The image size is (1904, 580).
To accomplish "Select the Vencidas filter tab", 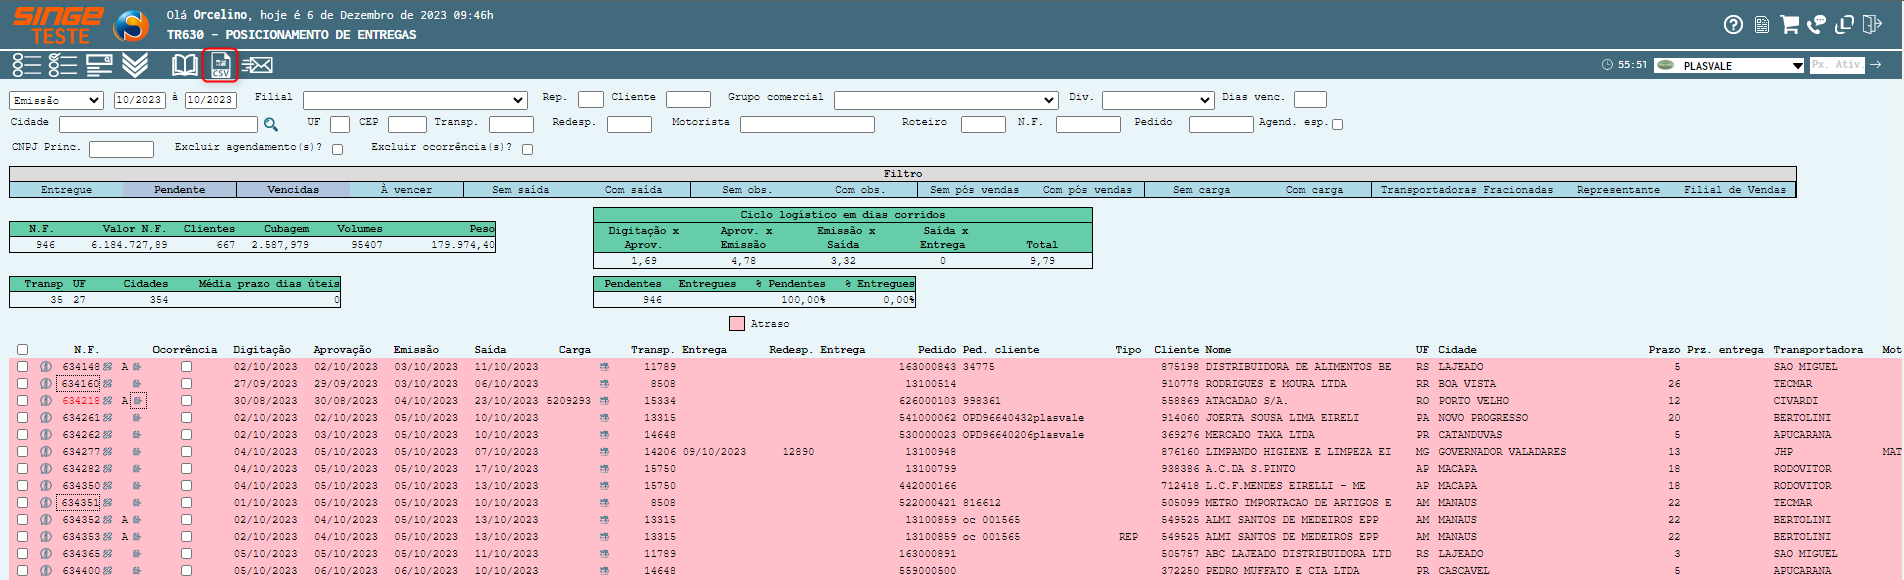I will (293, 190).
